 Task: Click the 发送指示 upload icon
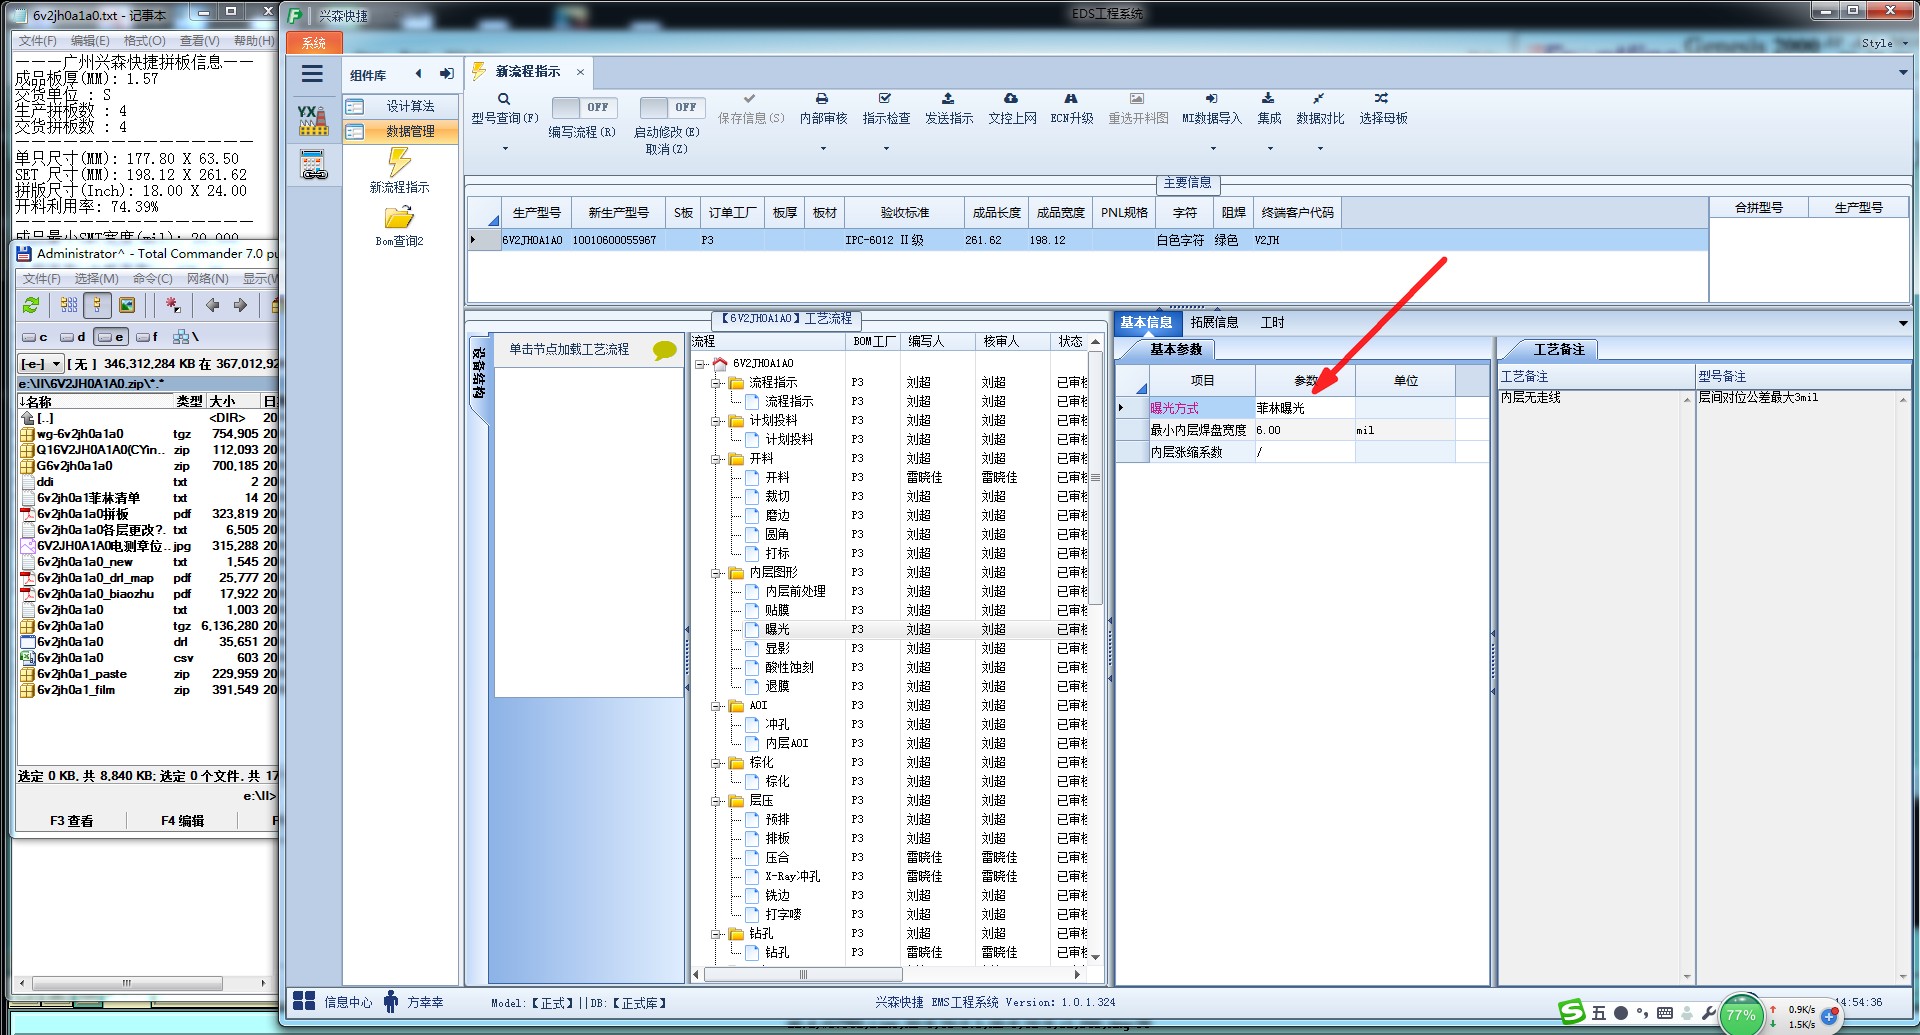pos(948,99)
